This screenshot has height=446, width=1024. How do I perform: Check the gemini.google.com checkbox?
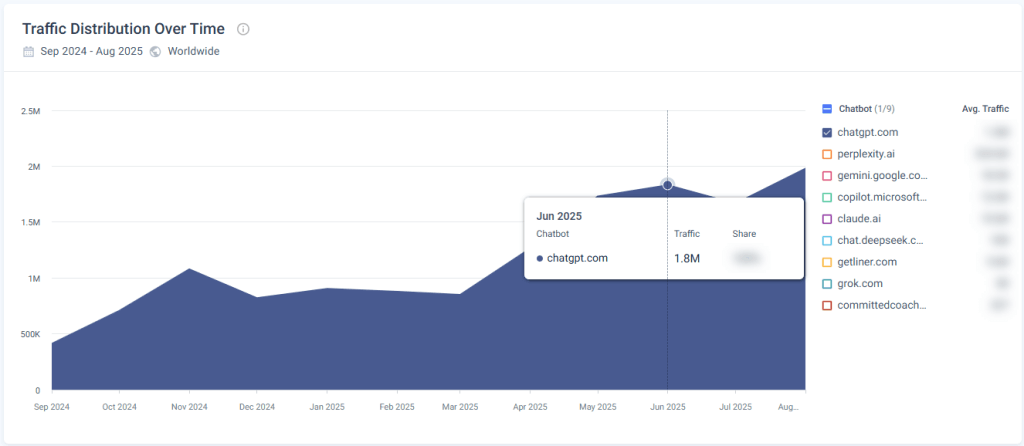[x=827, y=176]
